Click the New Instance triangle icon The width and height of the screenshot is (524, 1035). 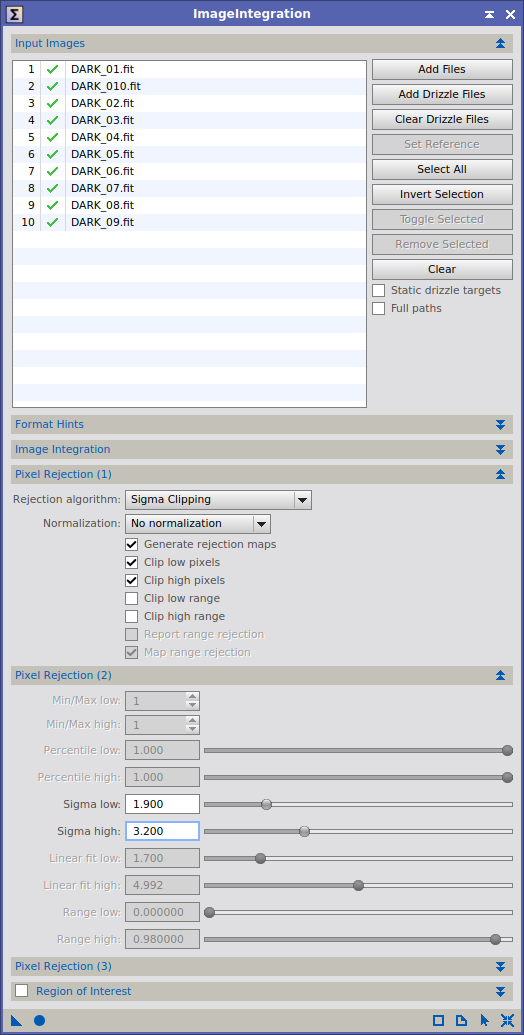point(16,1020)
